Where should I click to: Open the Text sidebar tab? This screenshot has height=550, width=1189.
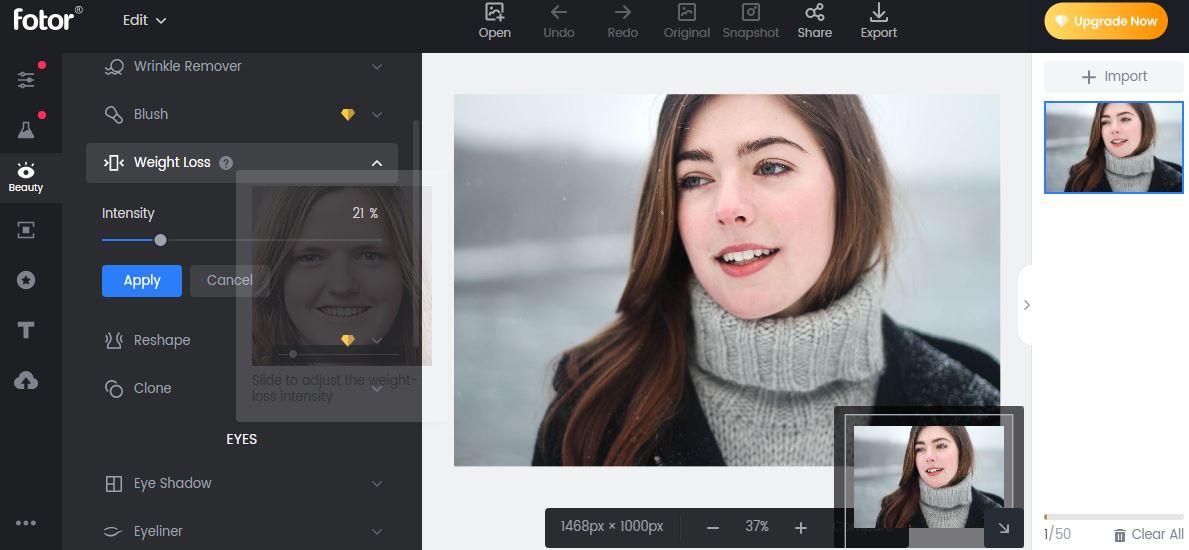pyautogui.click(x=26, y=330)
